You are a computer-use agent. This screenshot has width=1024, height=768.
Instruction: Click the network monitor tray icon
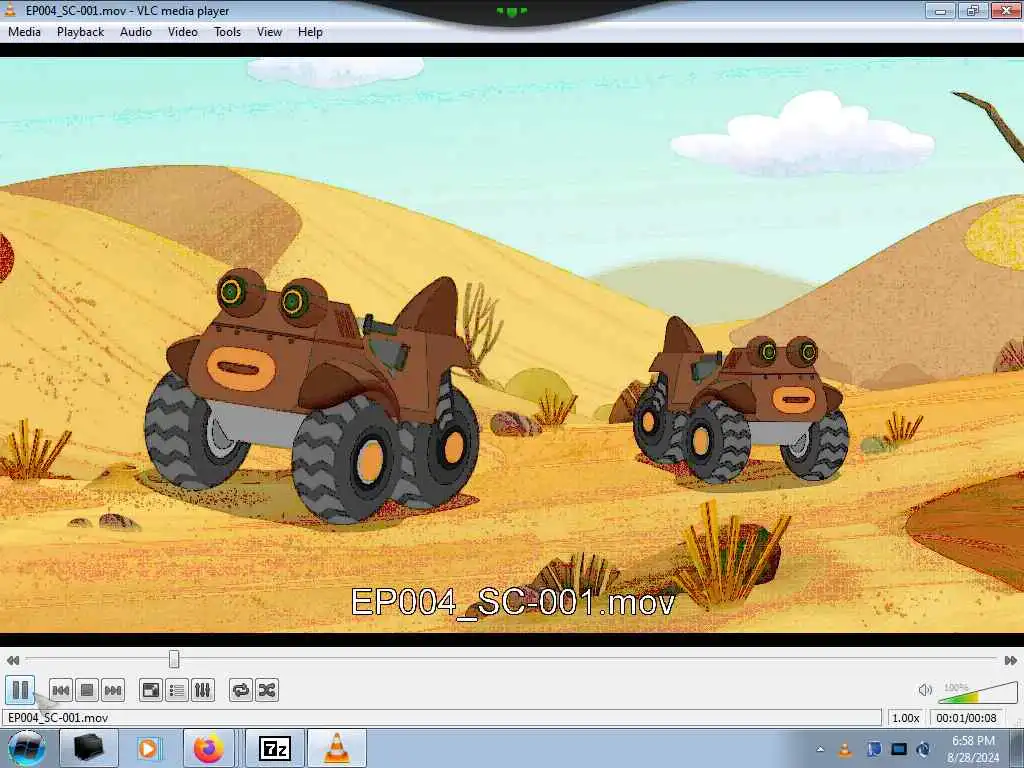899,749
